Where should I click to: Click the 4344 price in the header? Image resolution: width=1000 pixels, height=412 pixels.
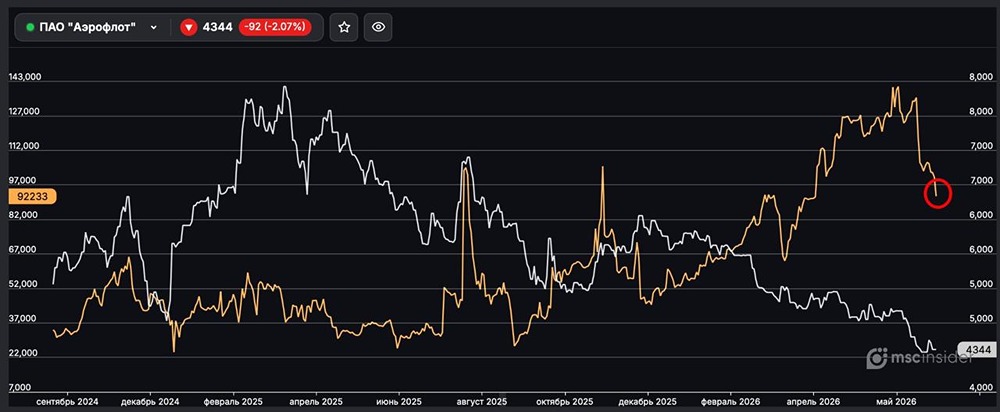pyautogui.click(x=217, y=27)
